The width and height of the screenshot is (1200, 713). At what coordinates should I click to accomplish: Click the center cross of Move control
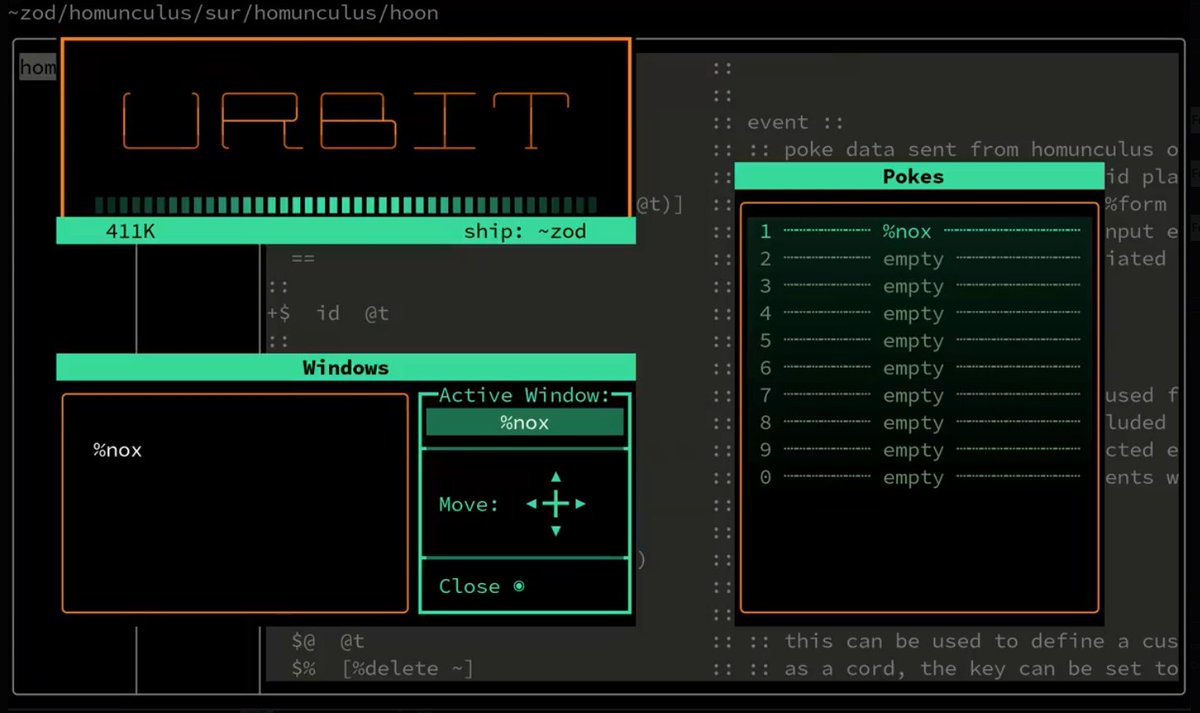point(556,504)
